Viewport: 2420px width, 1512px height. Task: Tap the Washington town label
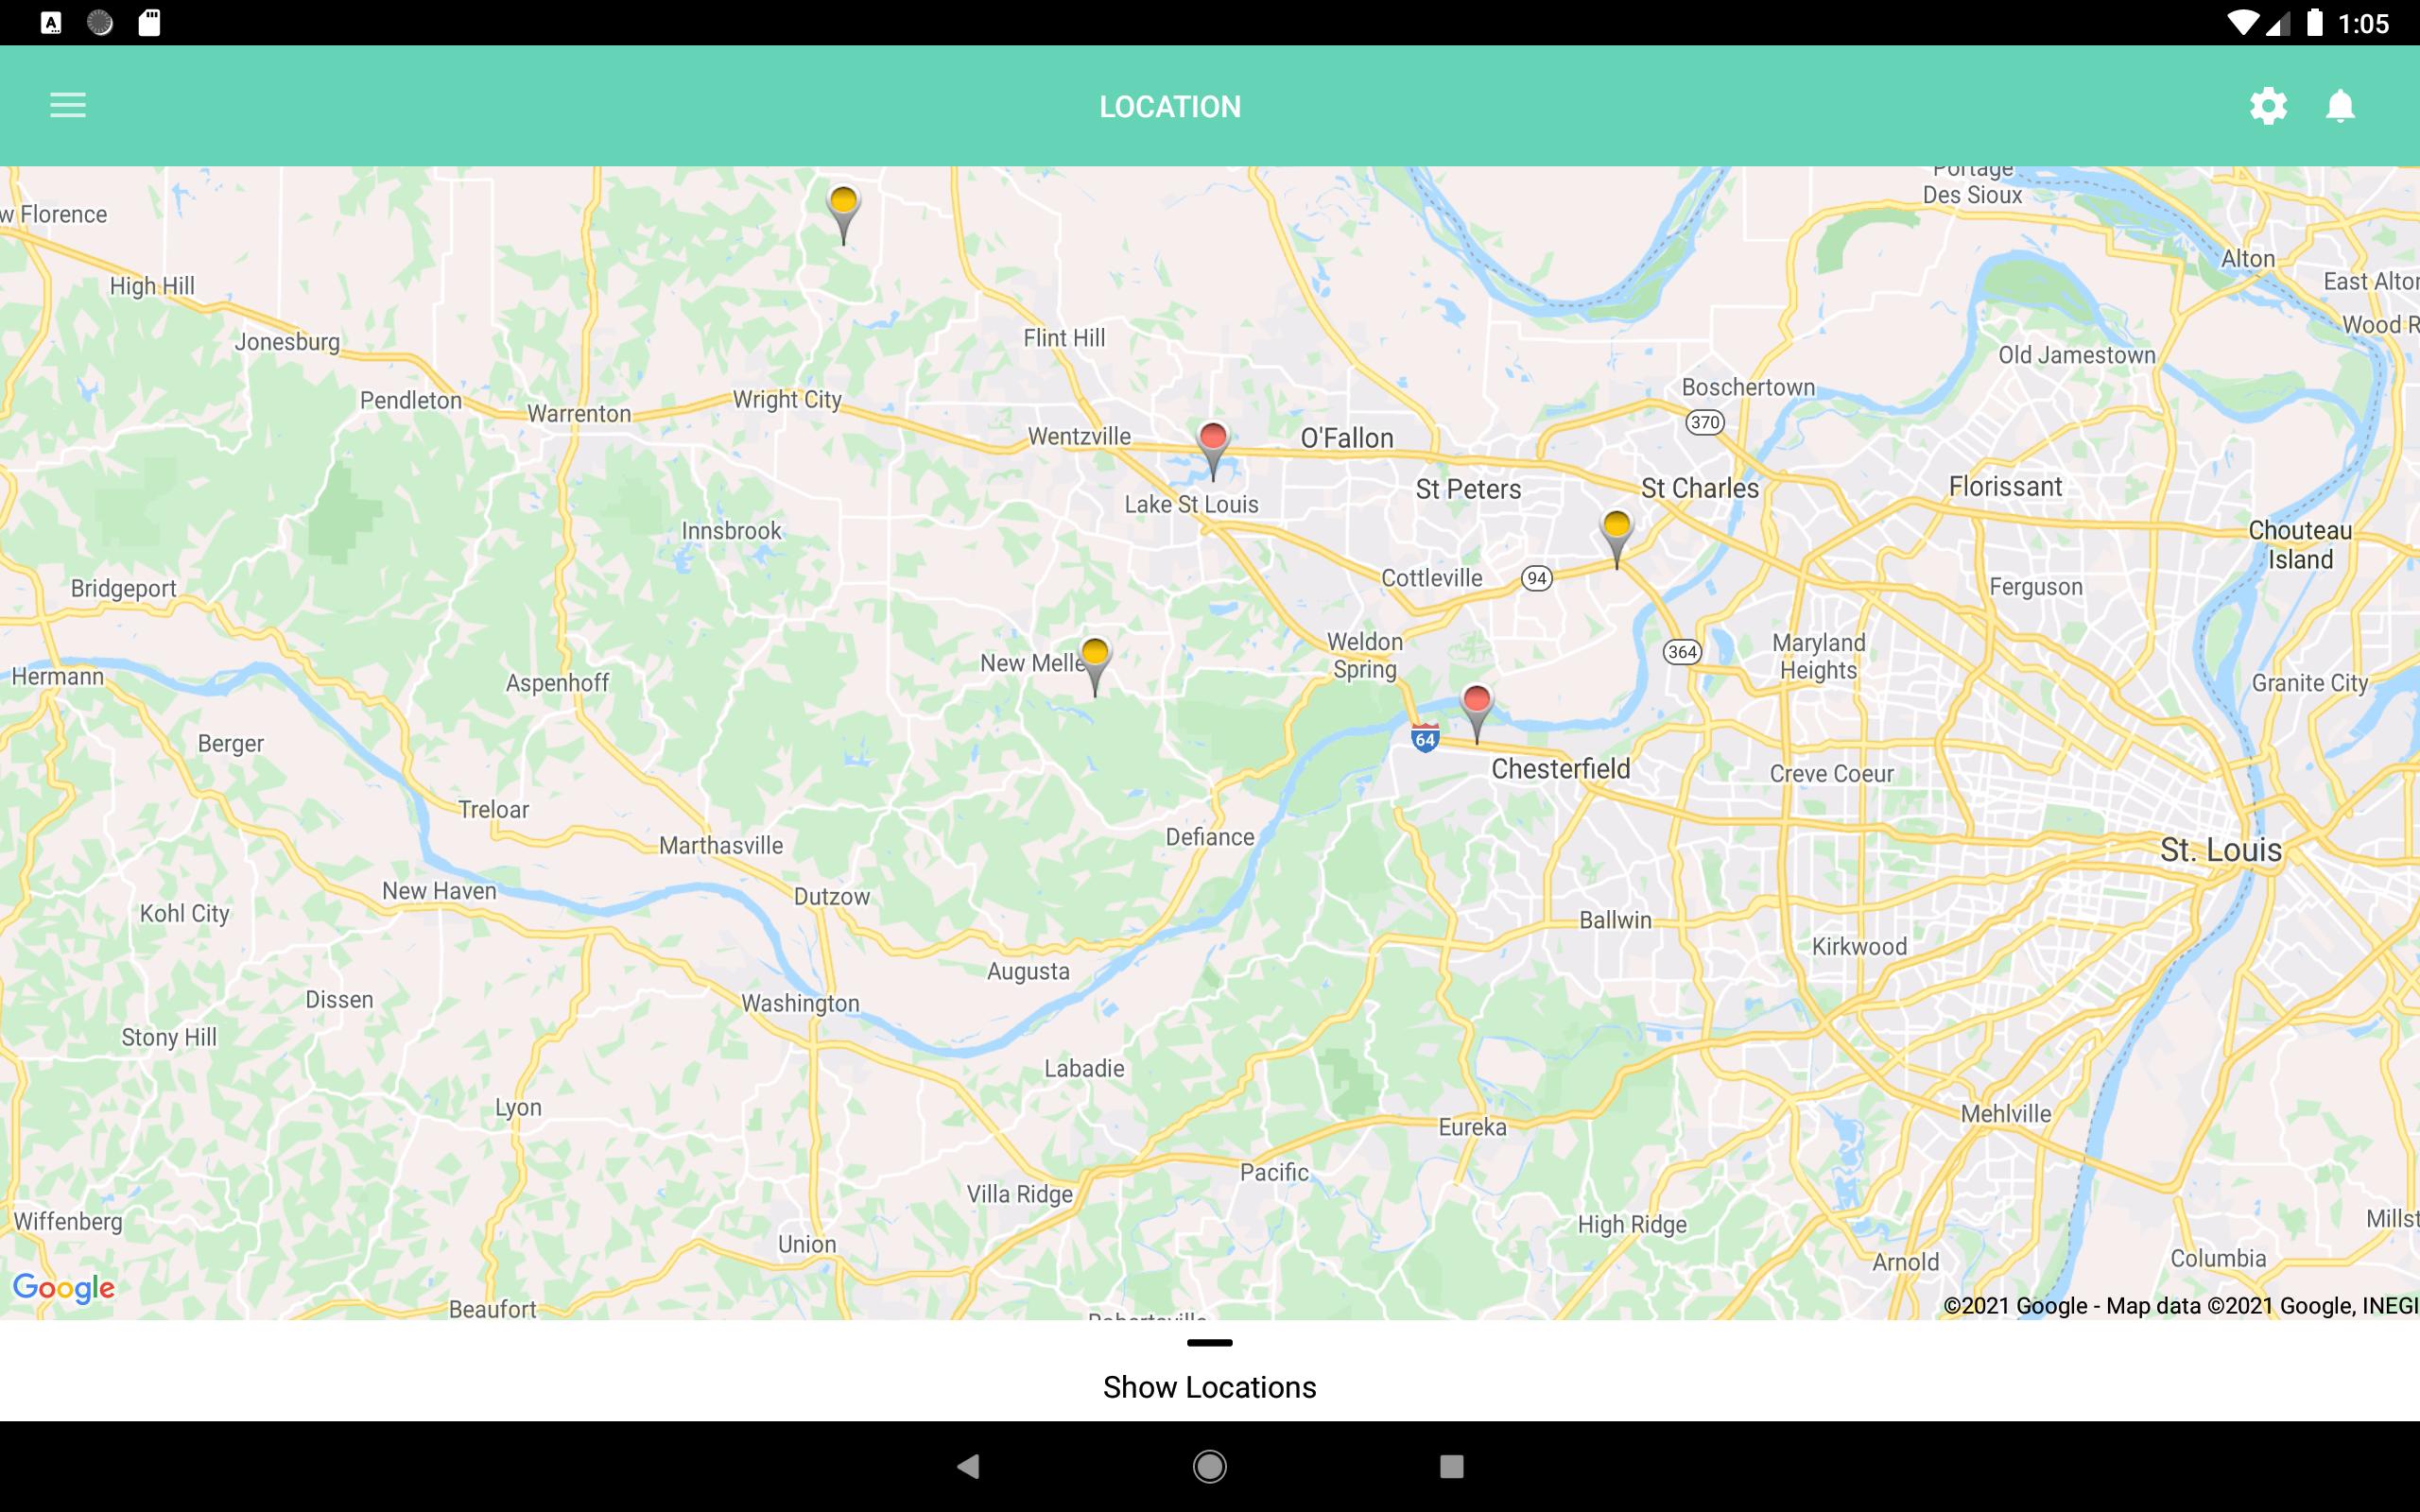pos(800,1003)
